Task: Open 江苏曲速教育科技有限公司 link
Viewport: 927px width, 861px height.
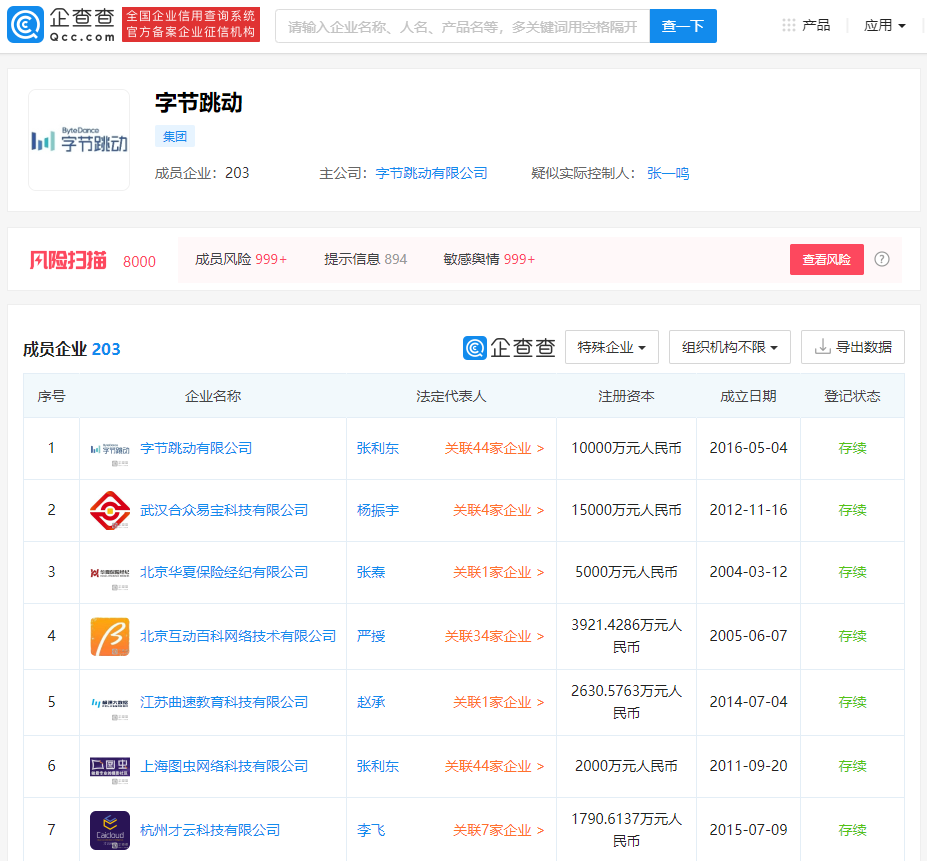Action: point(223,703)
